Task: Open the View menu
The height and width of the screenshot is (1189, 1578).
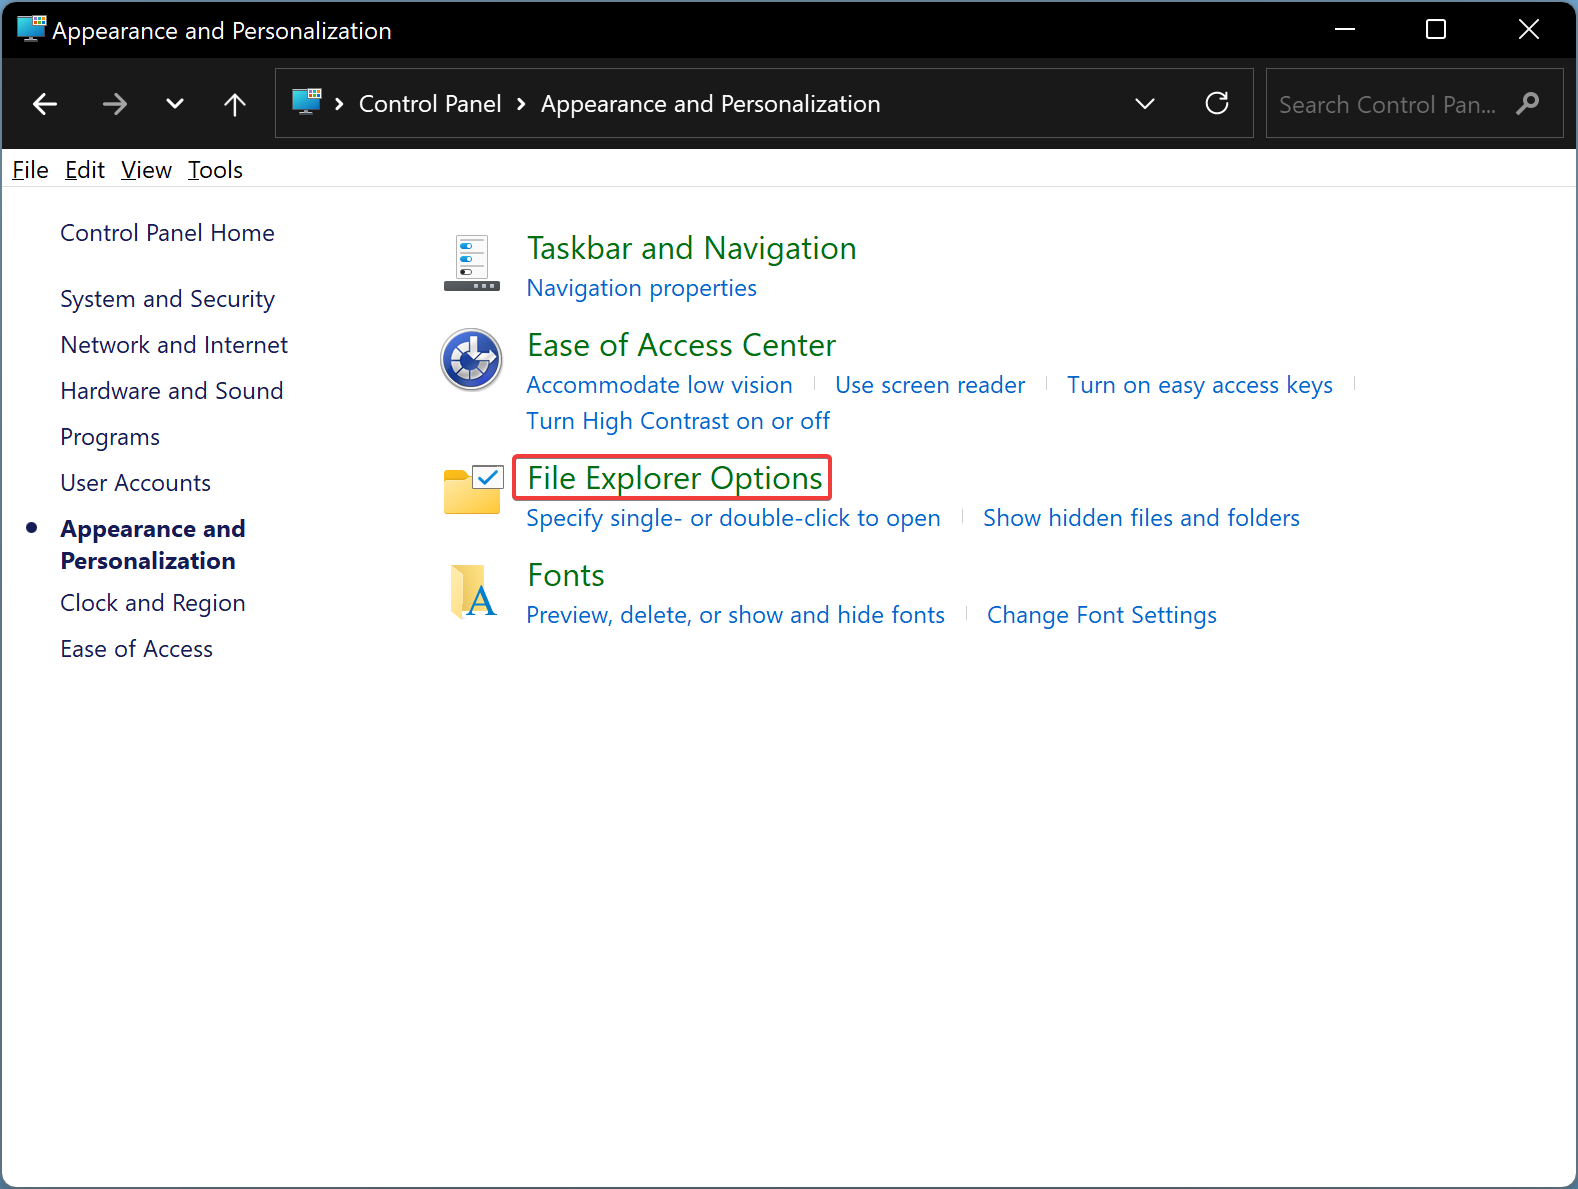Action: [147, 170]
